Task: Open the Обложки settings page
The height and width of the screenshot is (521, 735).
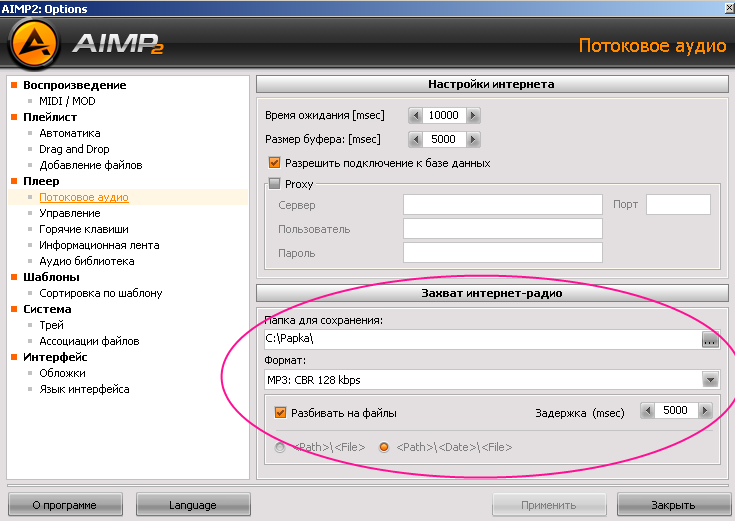Action: [62, 373]
